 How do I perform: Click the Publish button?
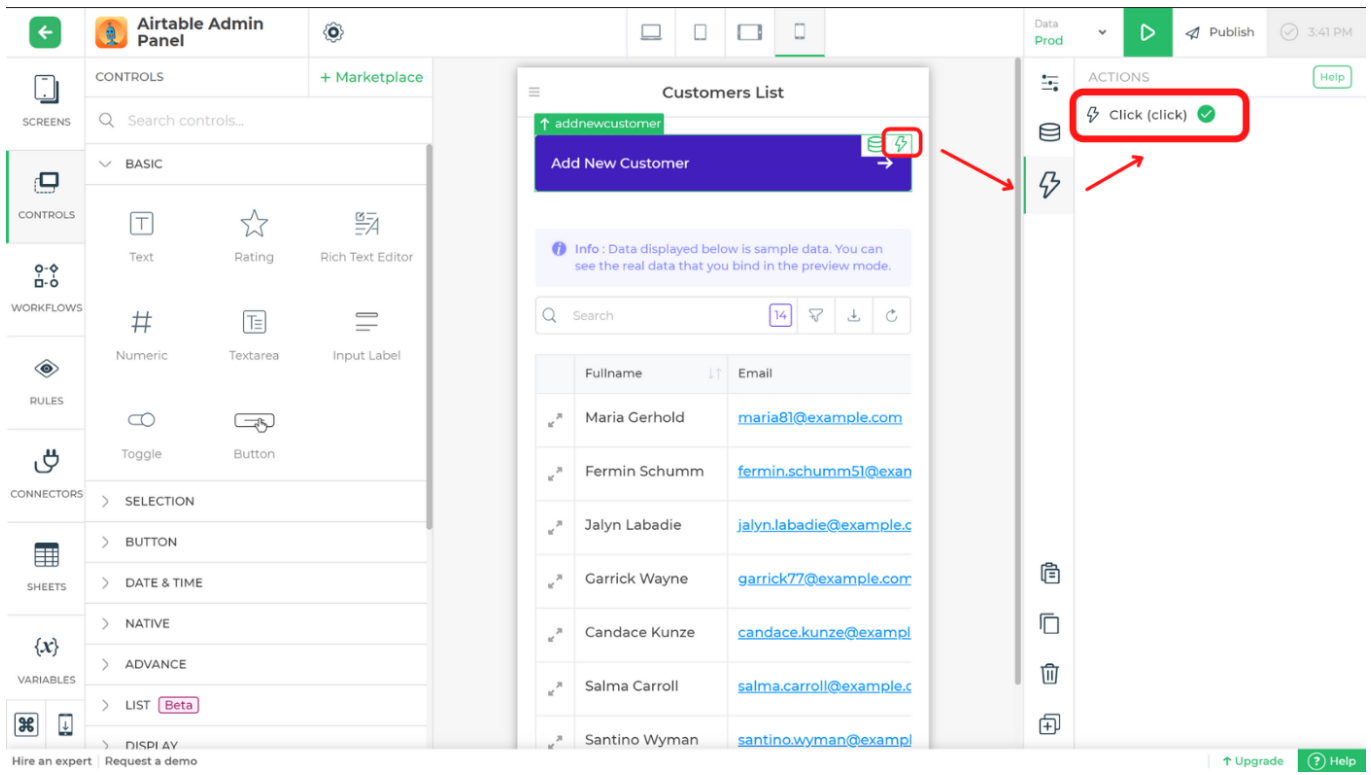pos(1219,32)
